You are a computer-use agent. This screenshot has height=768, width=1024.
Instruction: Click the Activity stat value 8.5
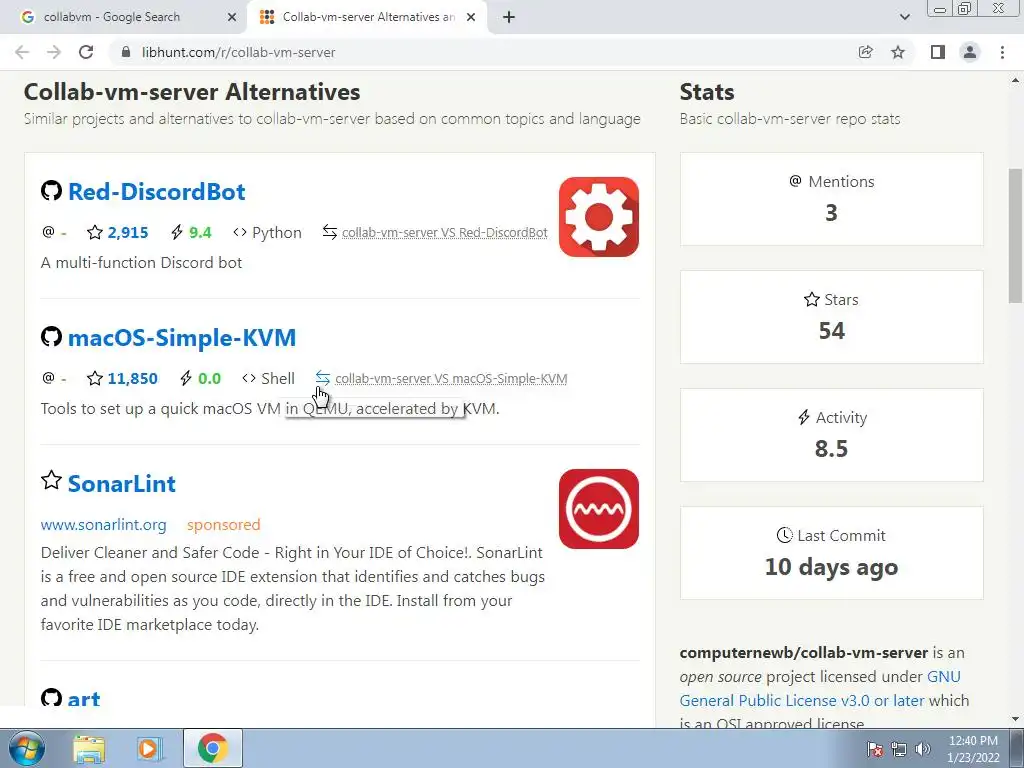[x=831, y=449]
